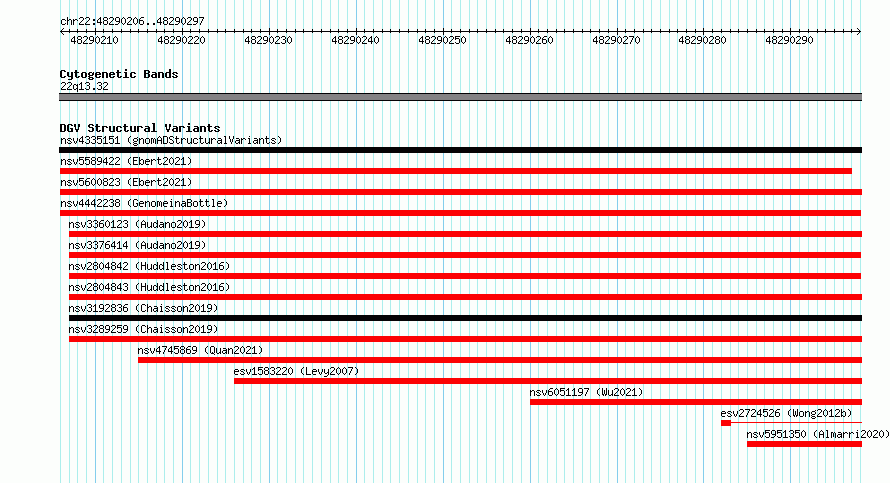Click the DGV Structural Variants track heading
This screenshot has height=483, width=890.
140,128
